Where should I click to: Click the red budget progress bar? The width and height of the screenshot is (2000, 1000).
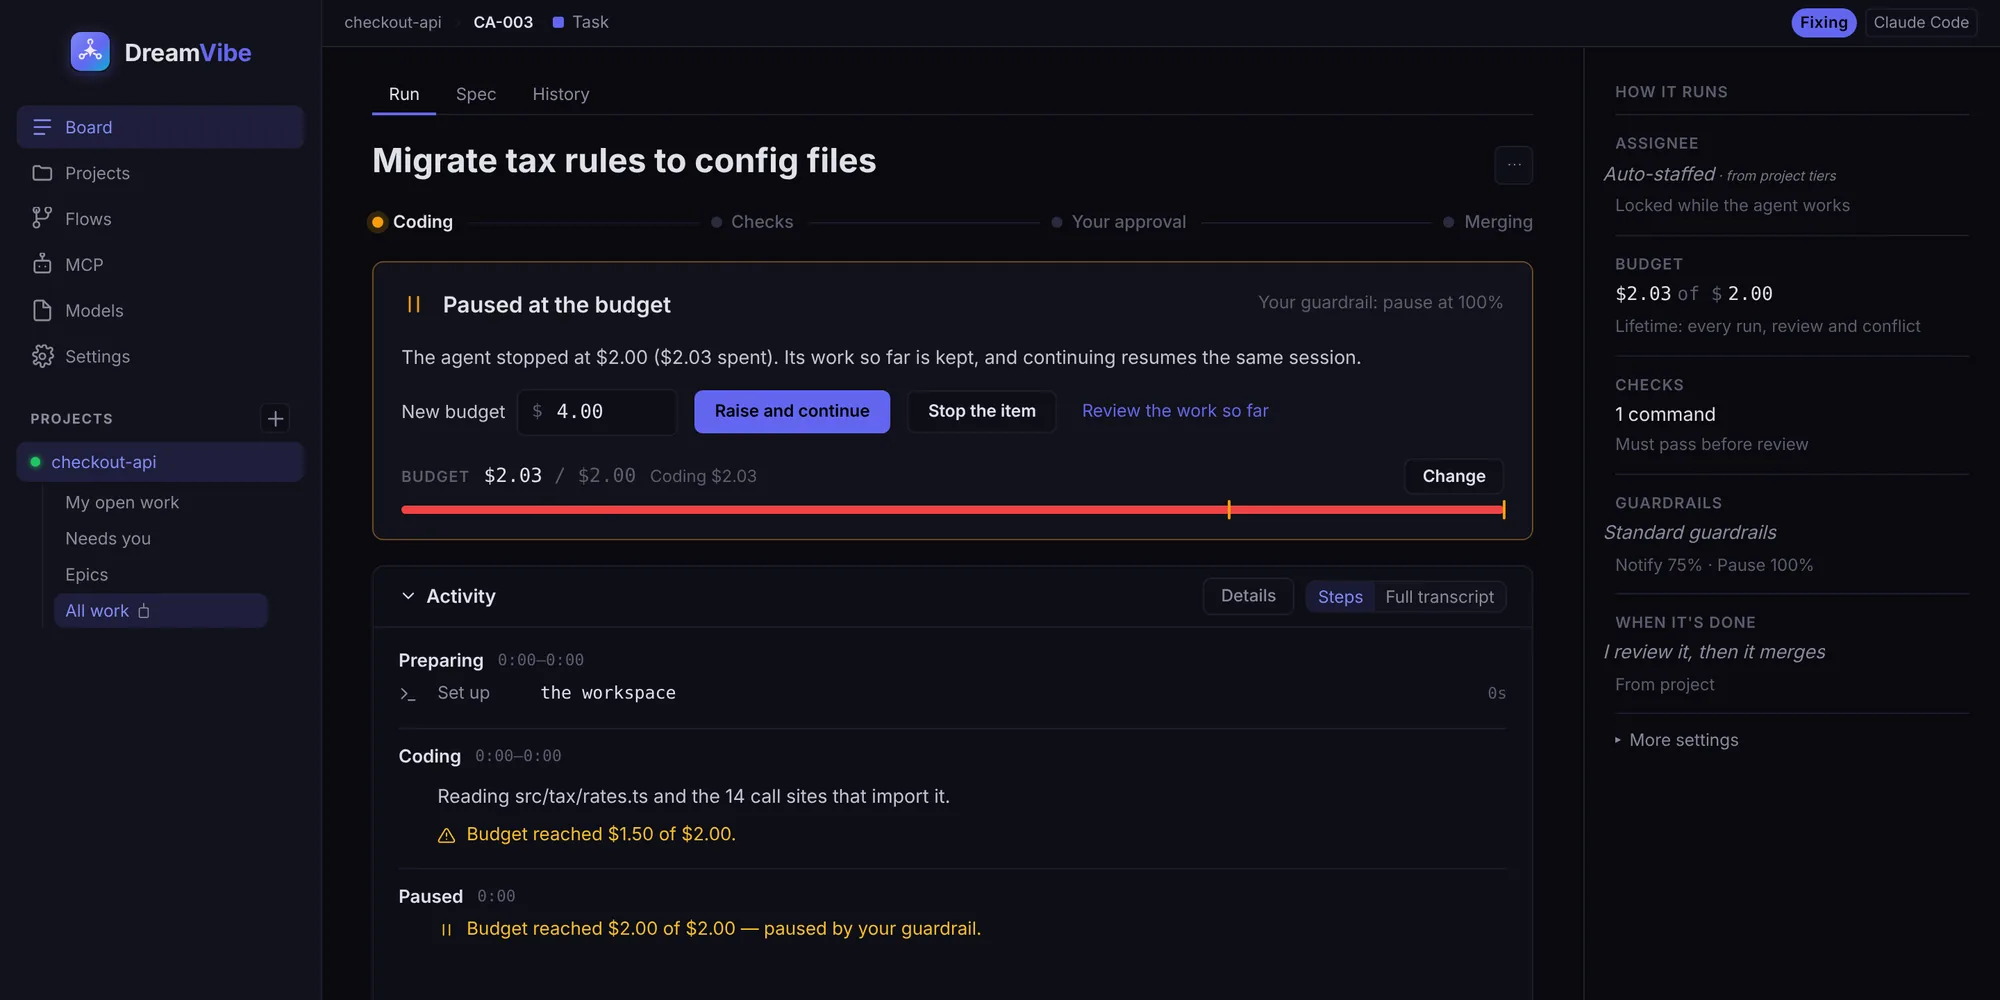[x=952, y=510]
